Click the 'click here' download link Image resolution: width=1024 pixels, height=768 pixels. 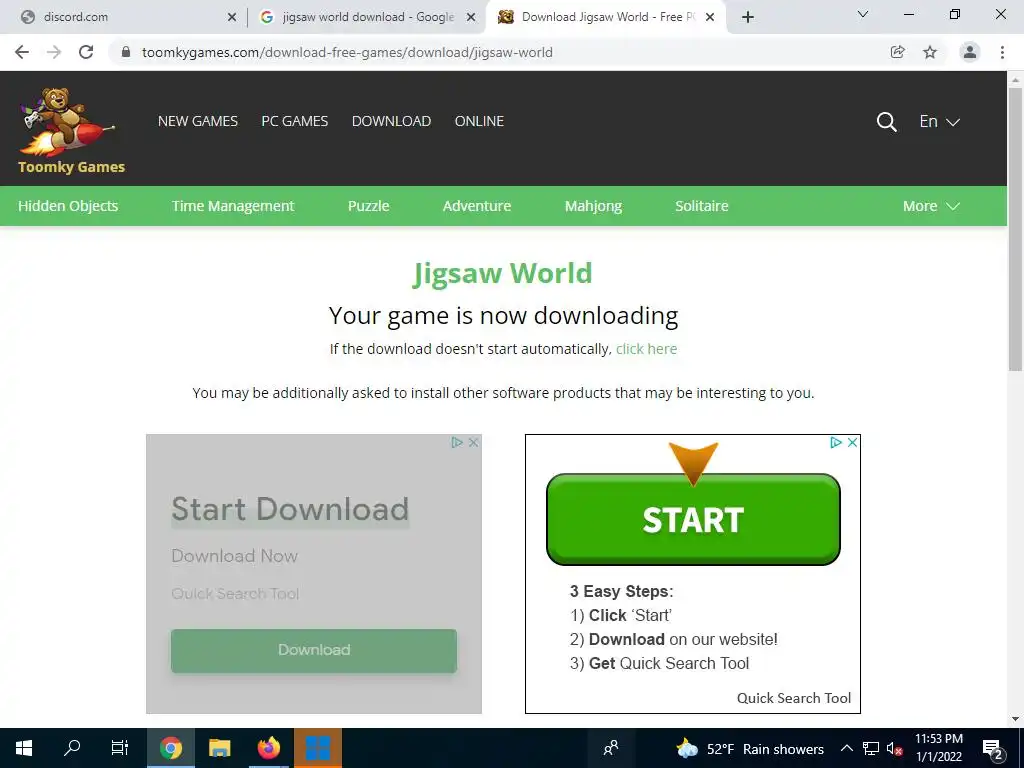click(x=647, y=349)
